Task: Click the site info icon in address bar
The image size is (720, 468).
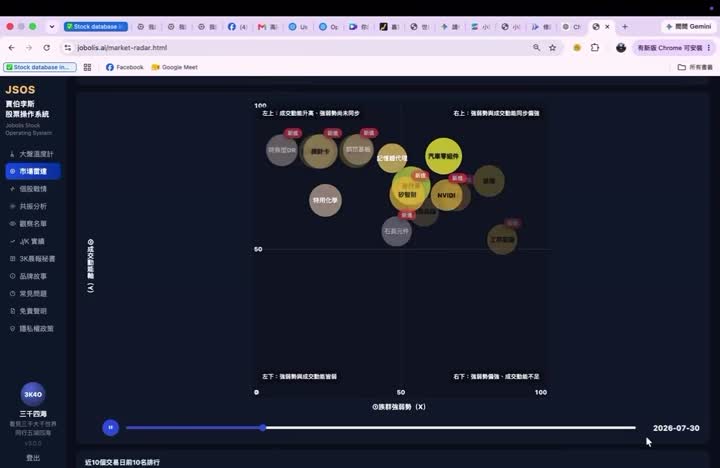Action: (68, 47)
